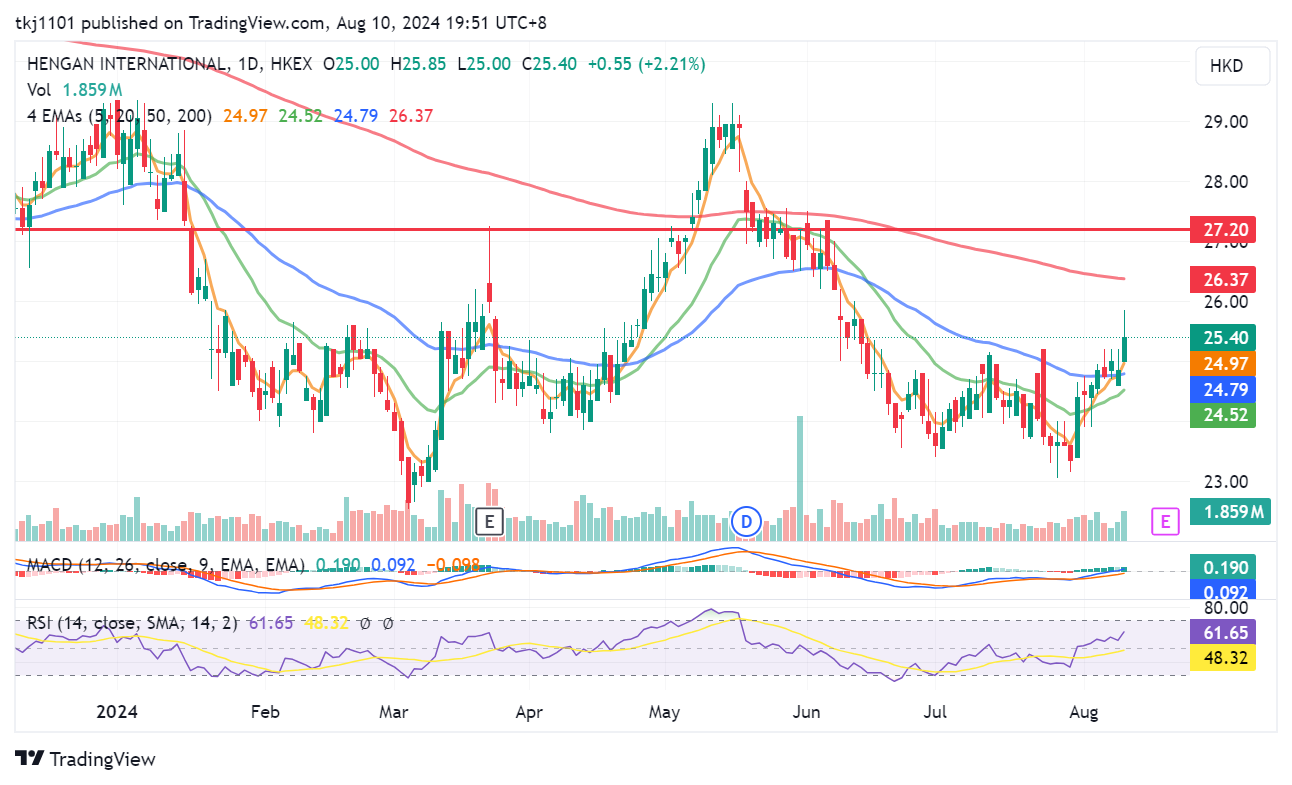Screen dimensions: 1292x785
Task: Click the 80.00 RSI scale label
Action: tap(1226, 608)
